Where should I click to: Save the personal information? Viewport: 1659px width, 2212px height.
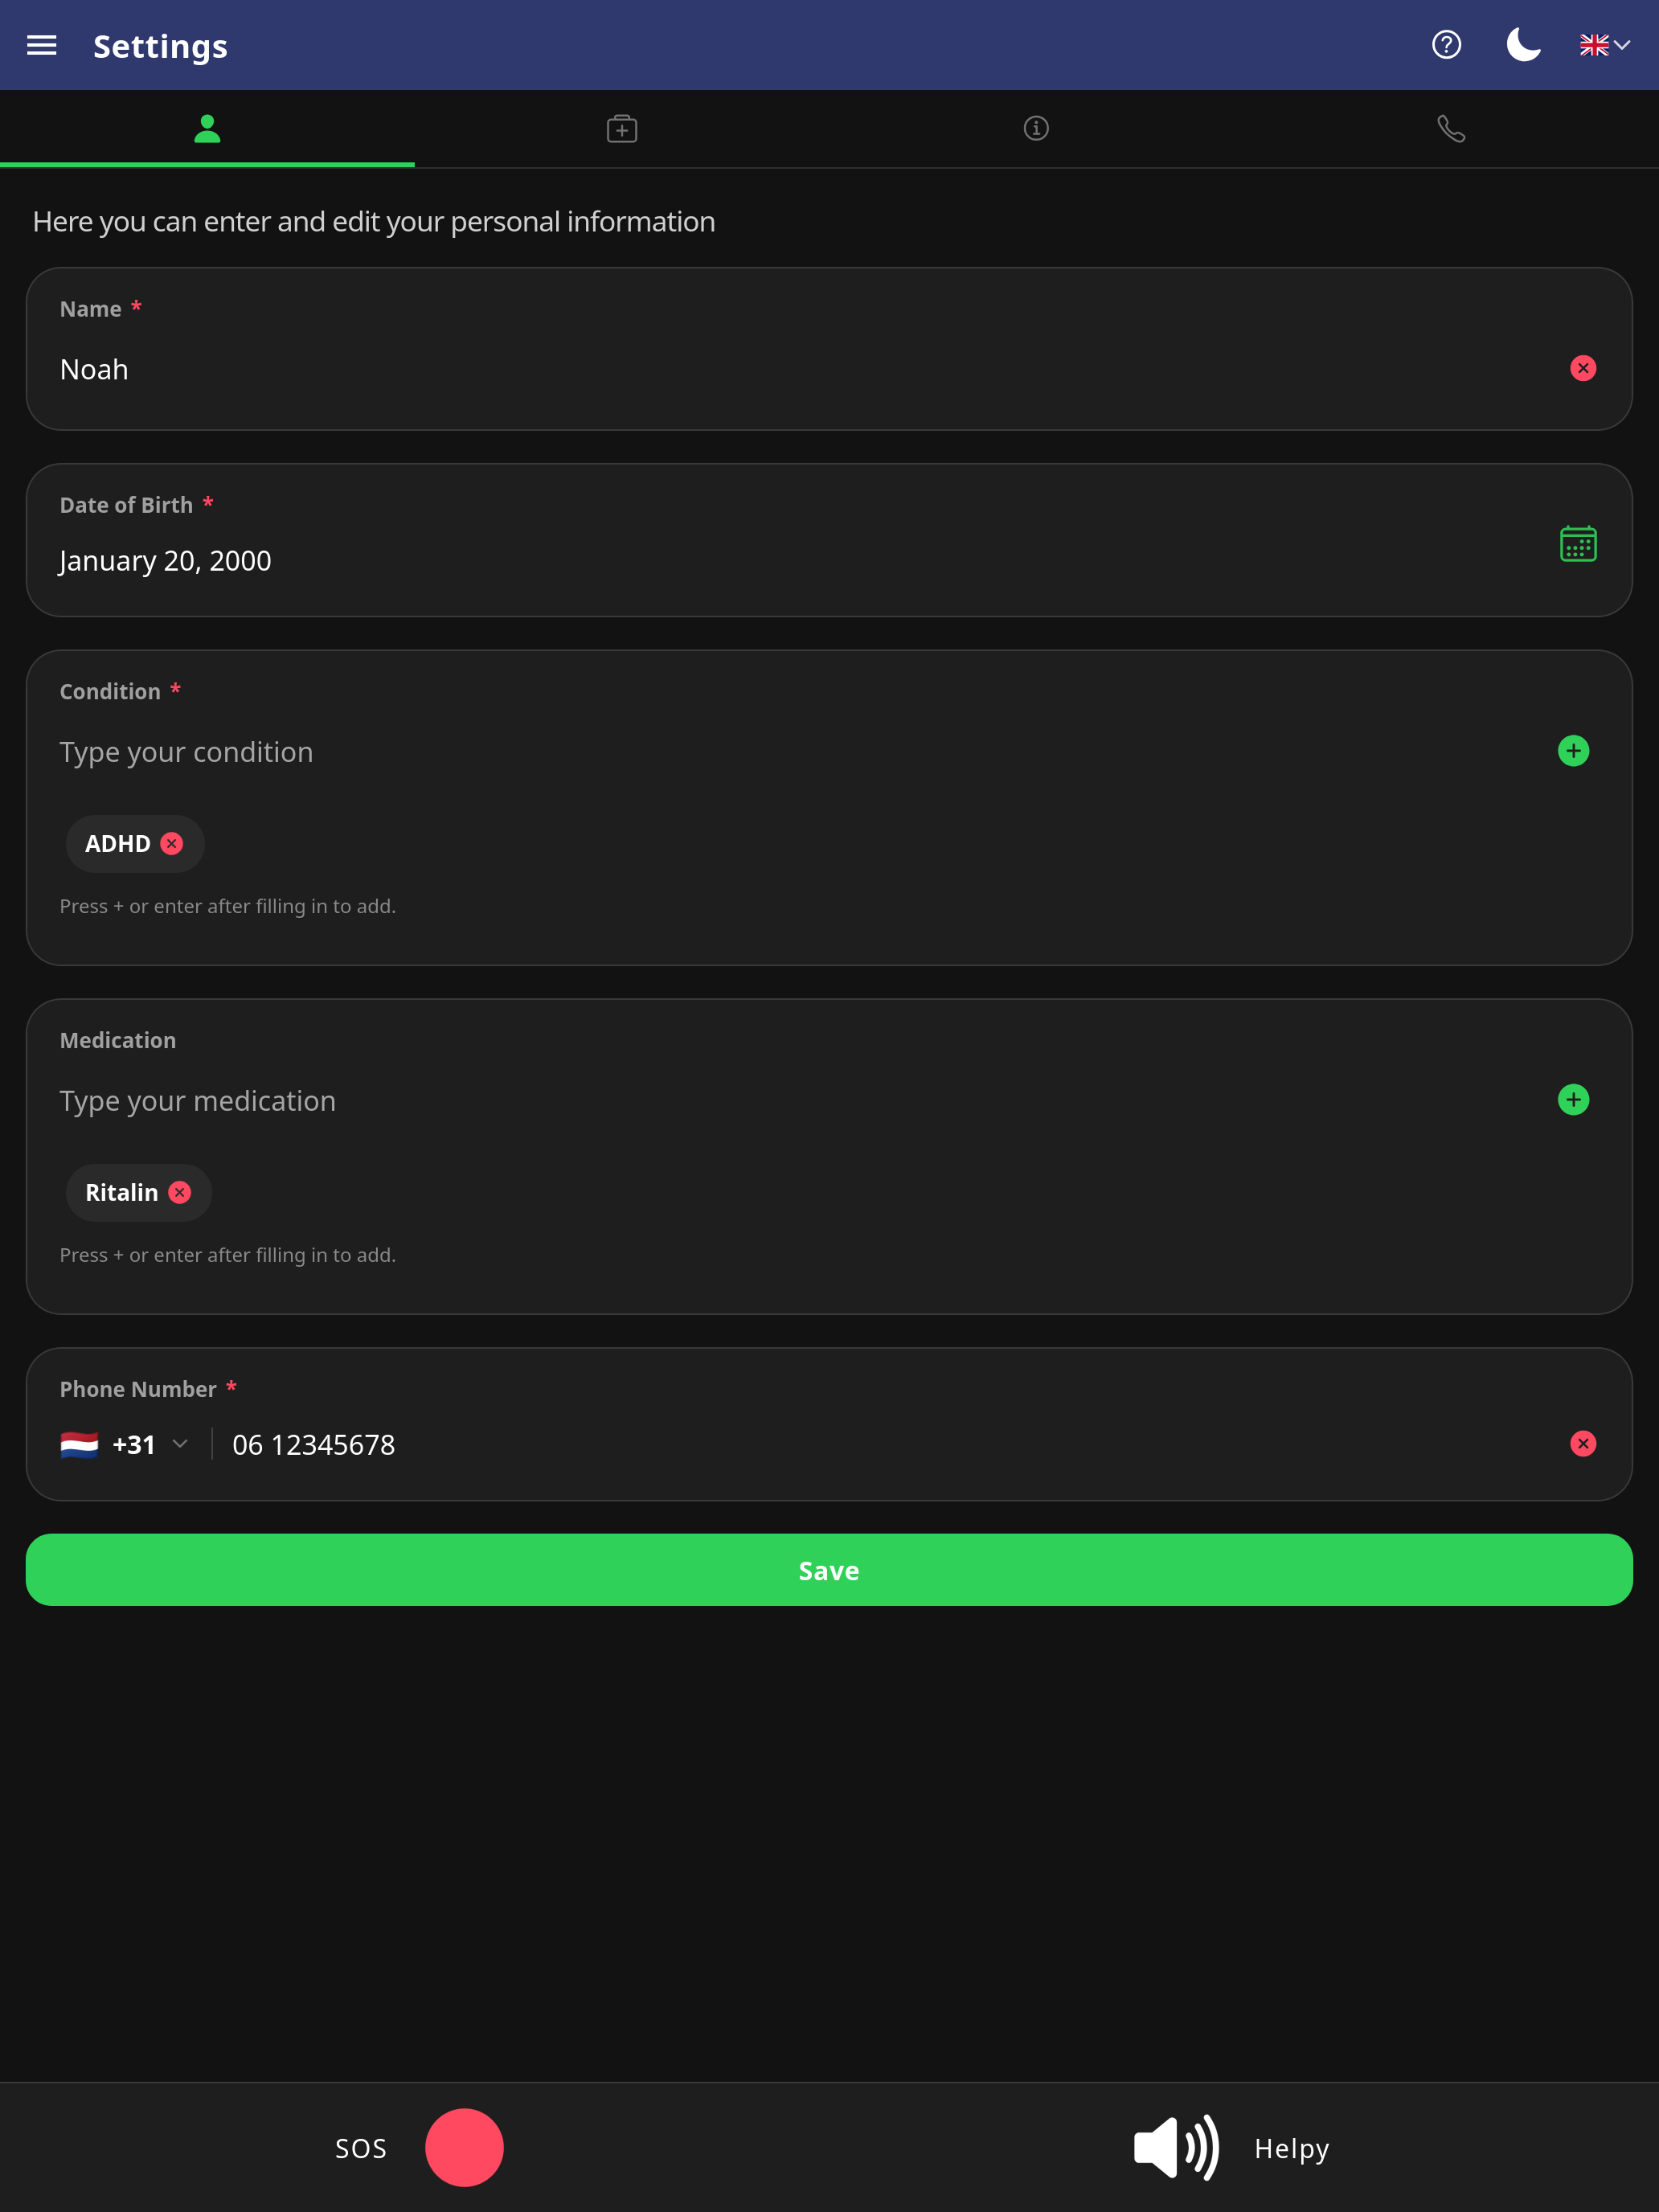click(829, 1570)
